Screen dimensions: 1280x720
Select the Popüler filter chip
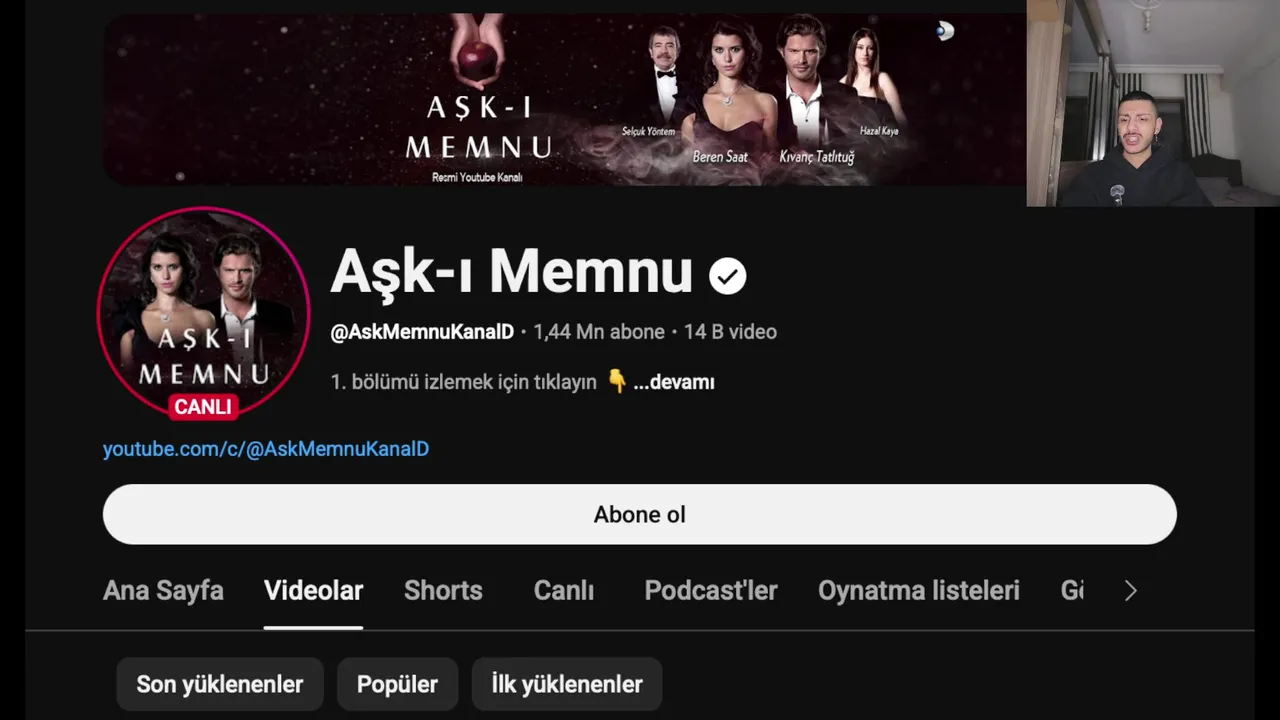pos(397,684)
